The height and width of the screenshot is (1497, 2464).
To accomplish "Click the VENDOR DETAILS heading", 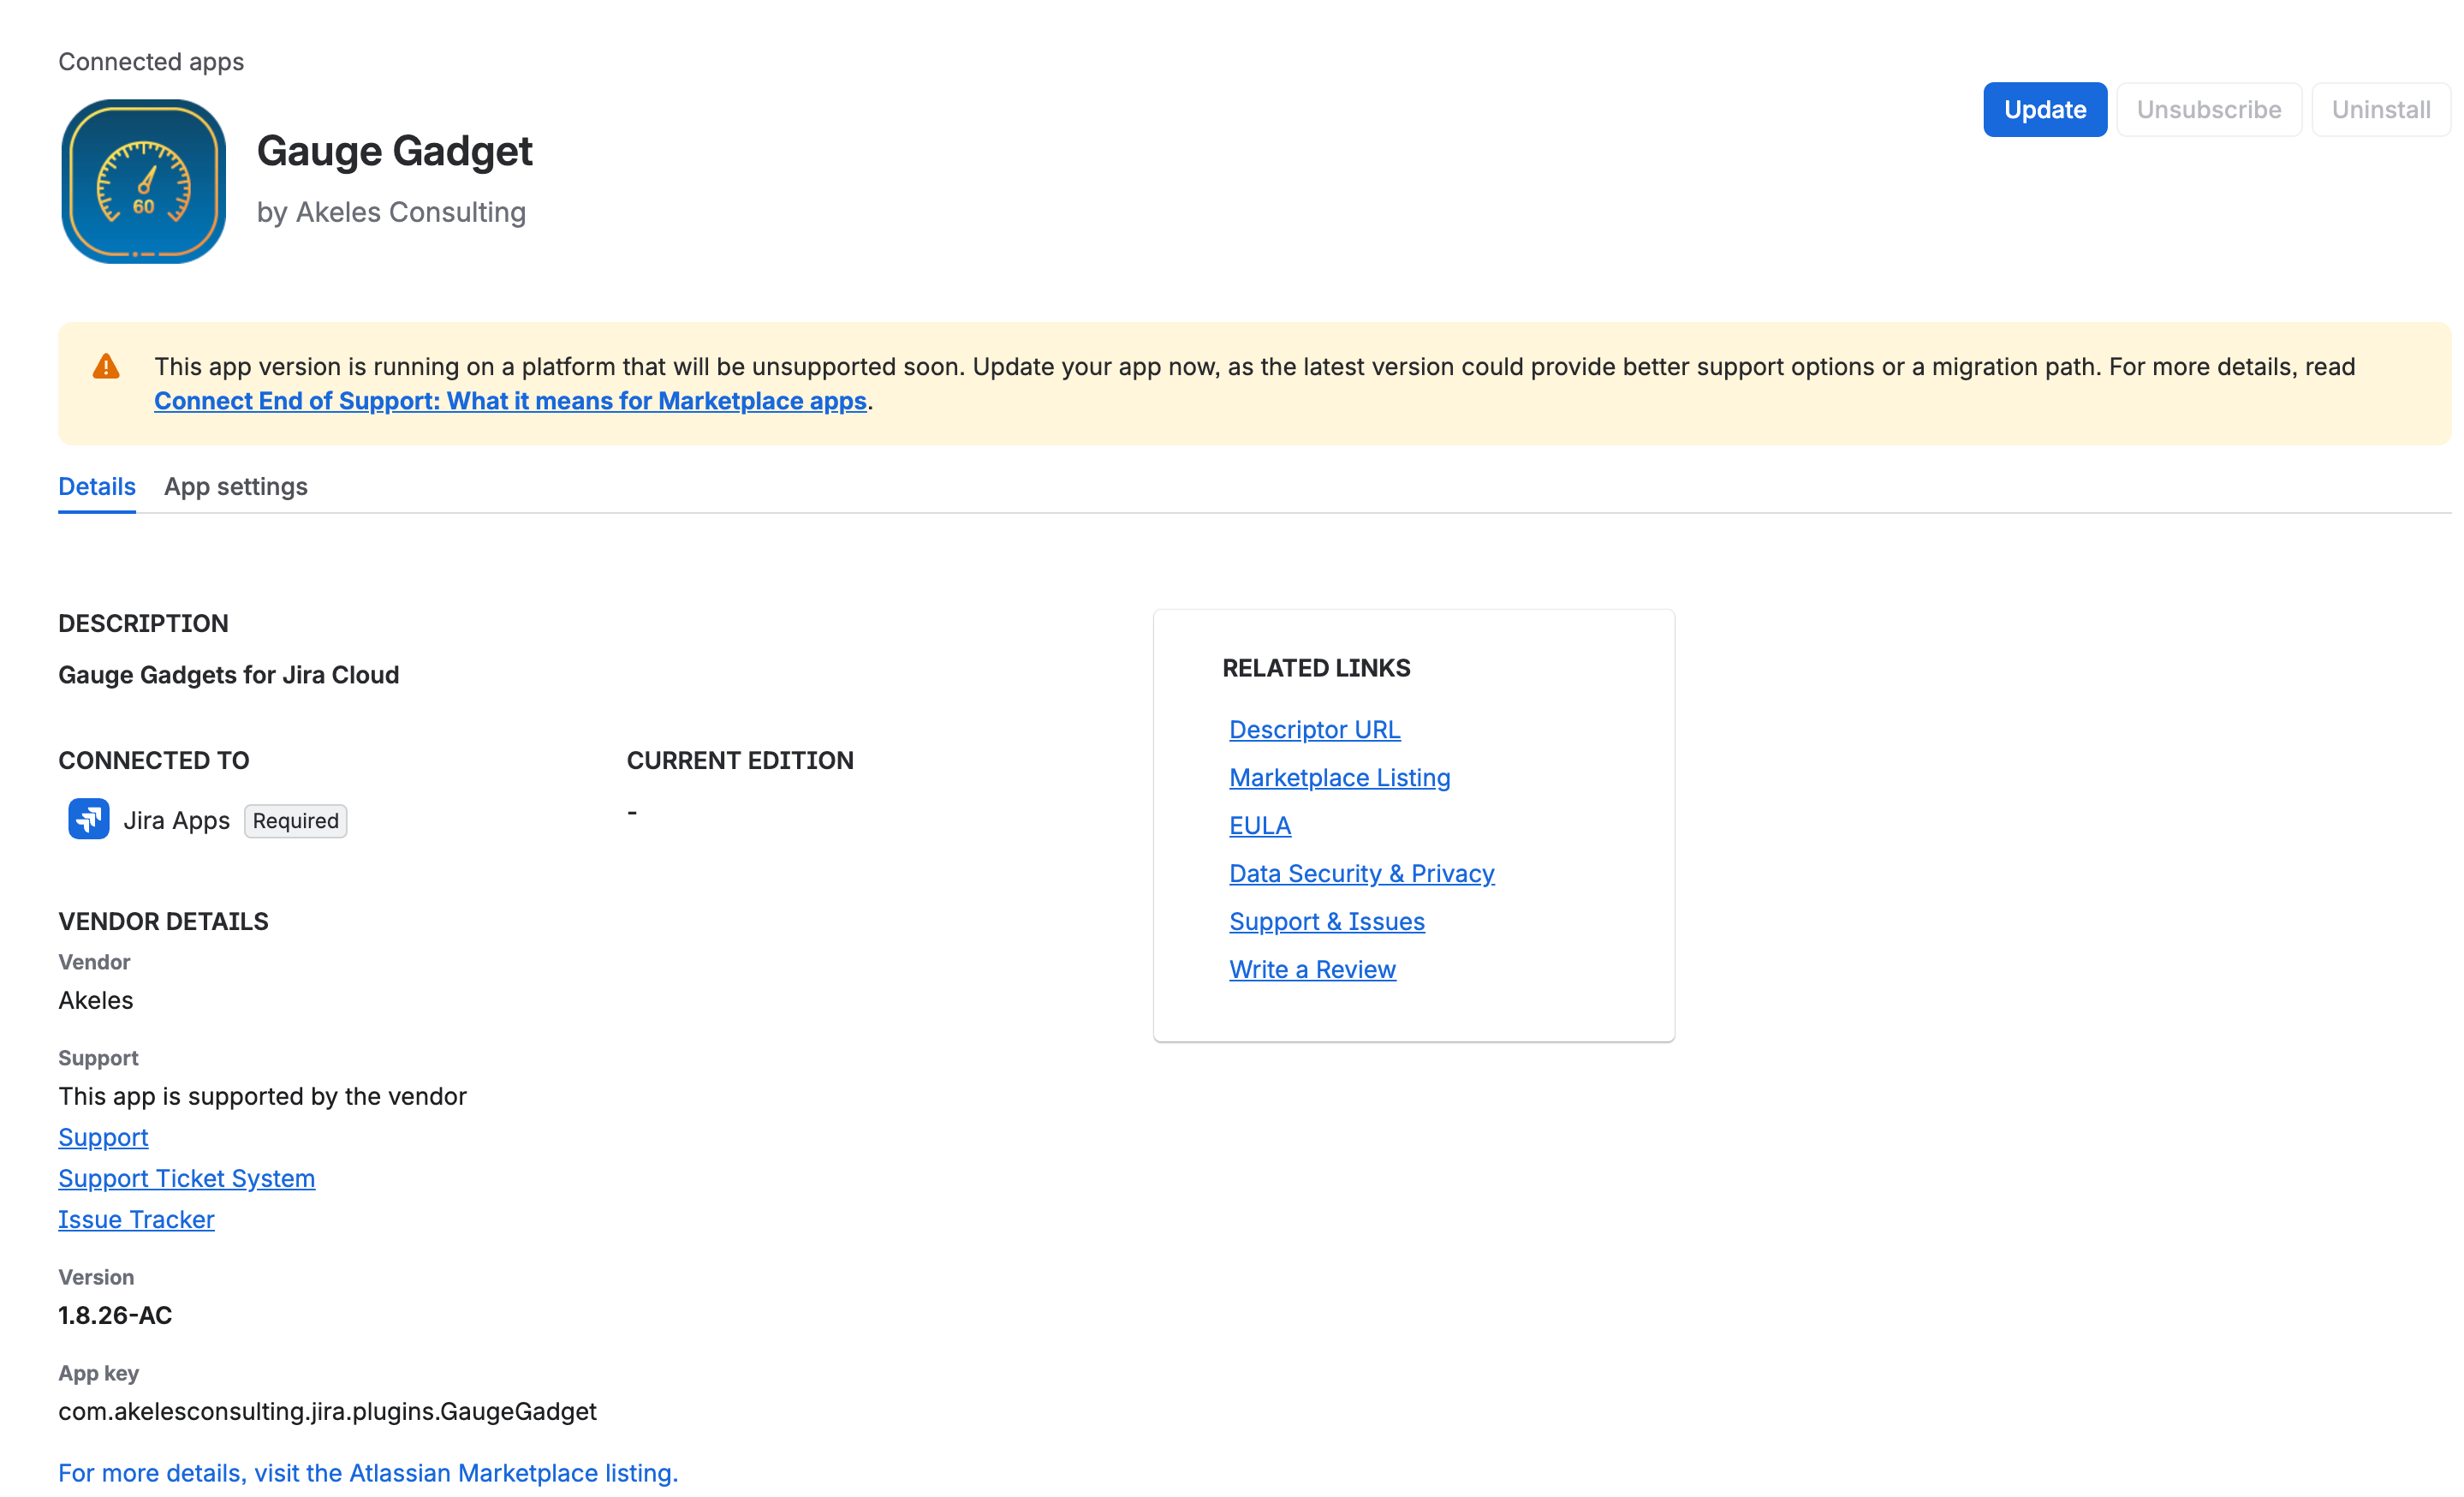I will pyautogui.click(x=163, y=922).
